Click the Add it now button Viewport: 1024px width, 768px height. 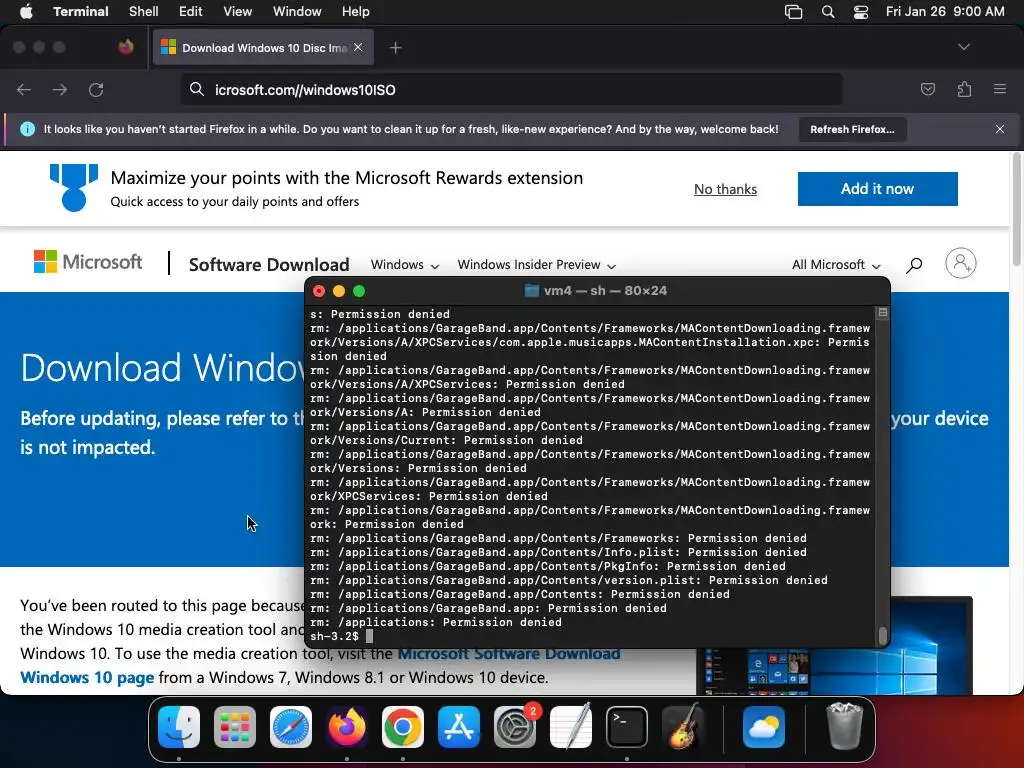(x=877, y=189)
